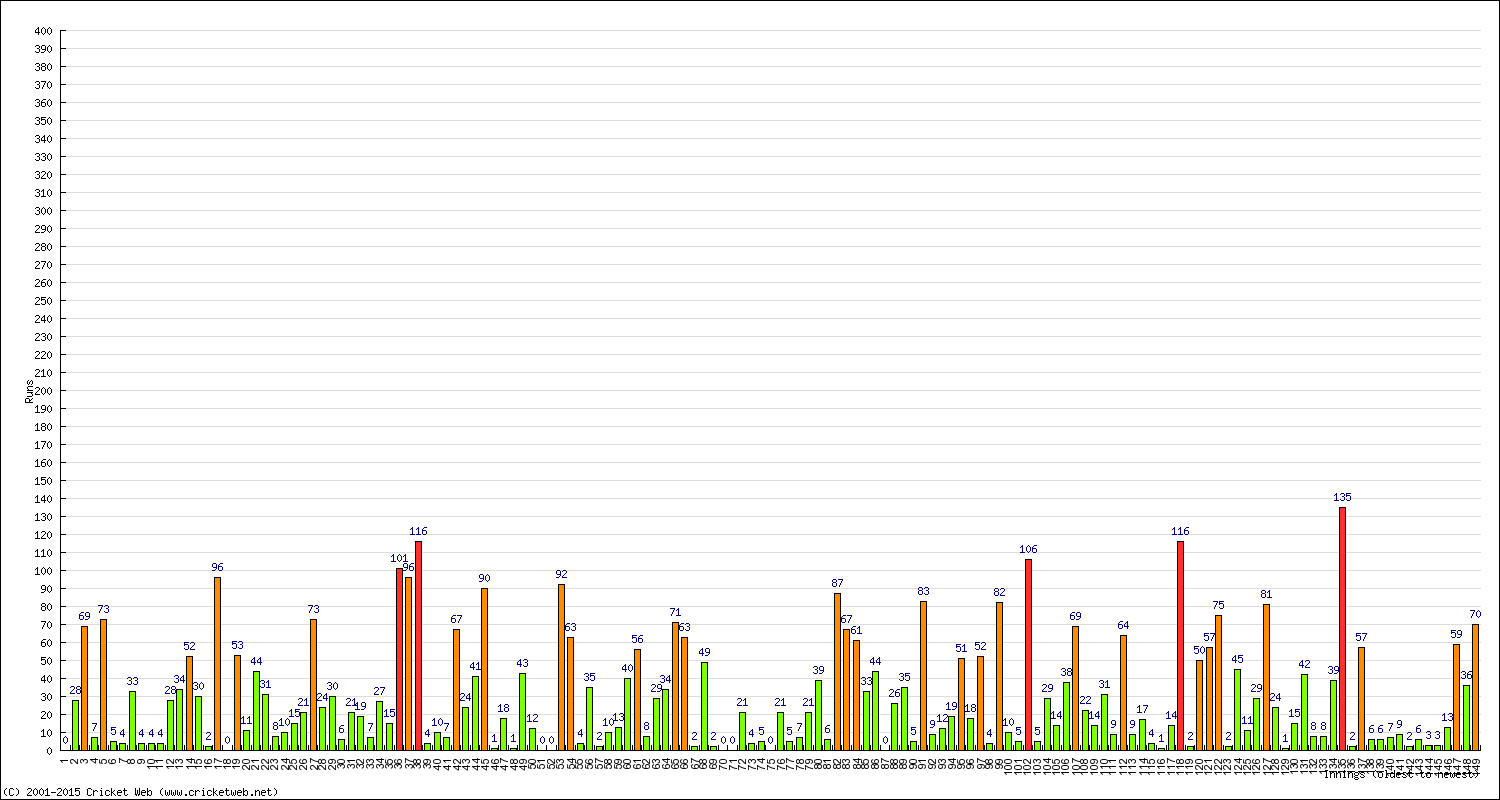The height and width of the screenshot is (800, 1500).
Task: Click the red bar labeled 101
Action: coord(399,659)
